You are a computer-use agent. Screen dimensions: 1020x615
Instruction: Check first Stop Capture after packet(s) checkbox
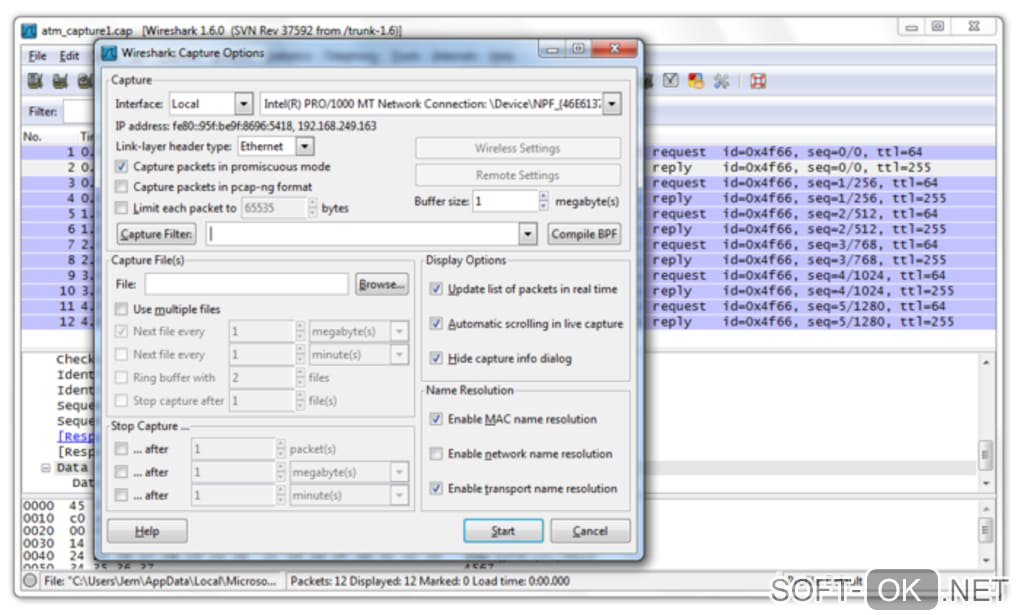pos(121,448)
